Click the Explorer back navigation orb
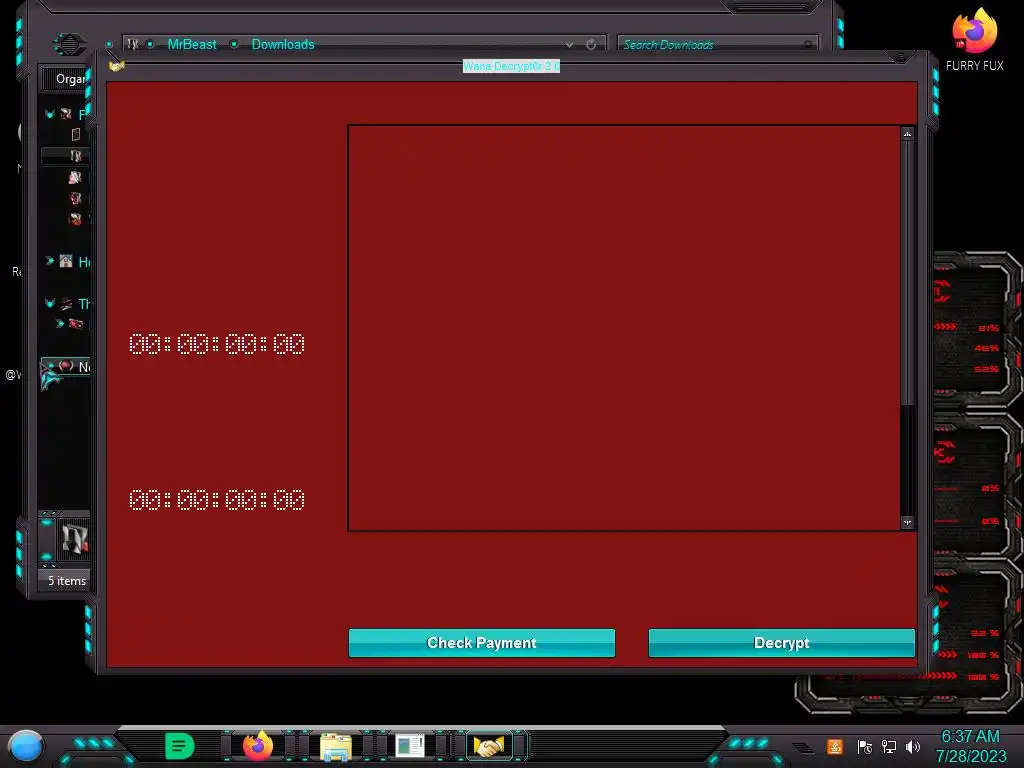The width and height of the screenshot is (1024, 768). (69, 44)
